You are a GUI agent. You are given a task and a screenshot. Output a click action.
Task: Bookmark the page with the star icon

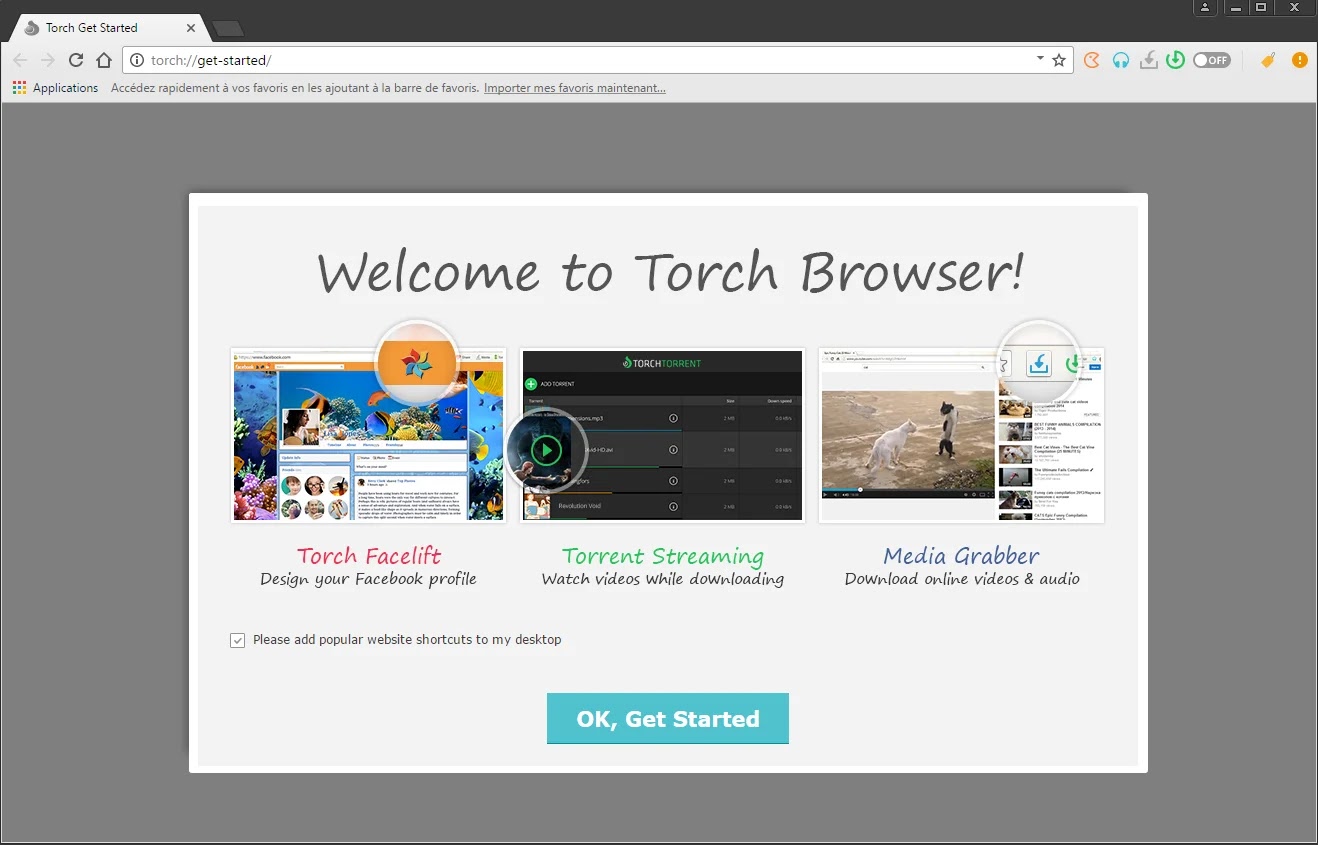coord(1058,60)
